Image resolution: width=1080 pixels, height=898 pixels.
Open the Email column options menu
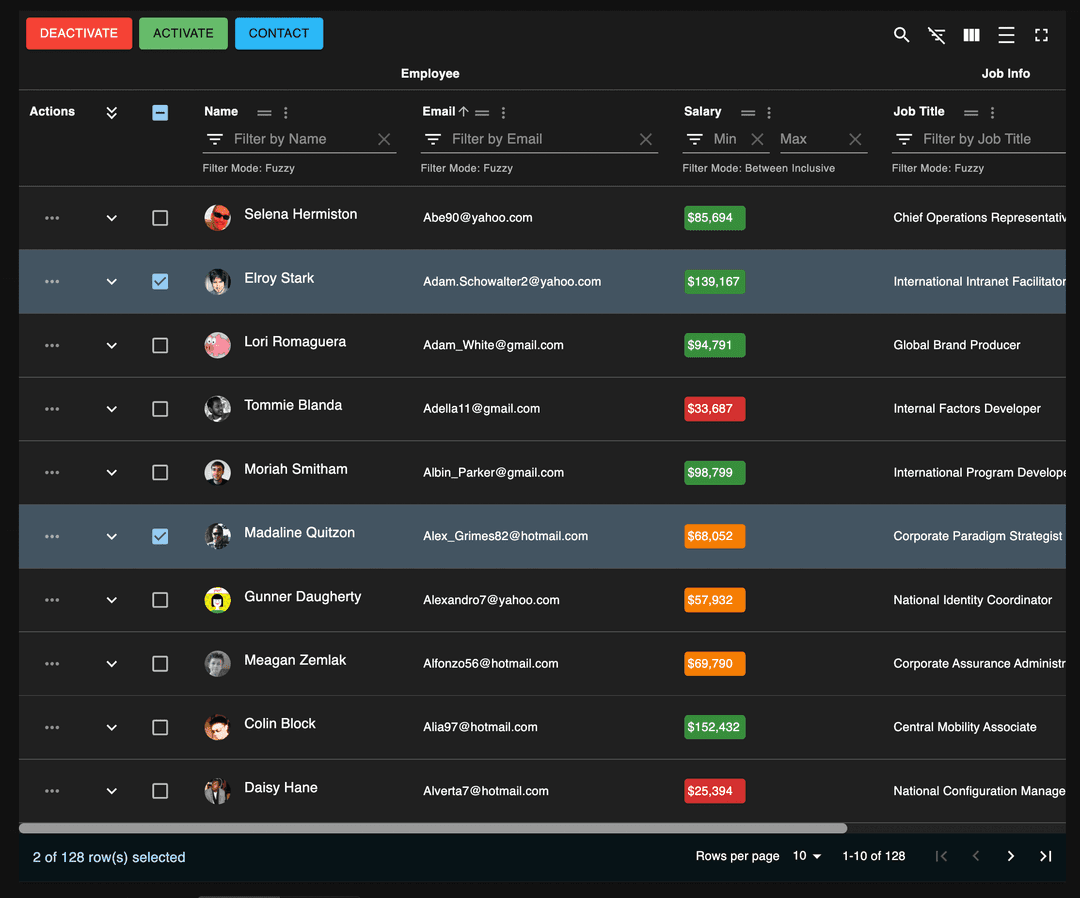[x=503, y=111]
